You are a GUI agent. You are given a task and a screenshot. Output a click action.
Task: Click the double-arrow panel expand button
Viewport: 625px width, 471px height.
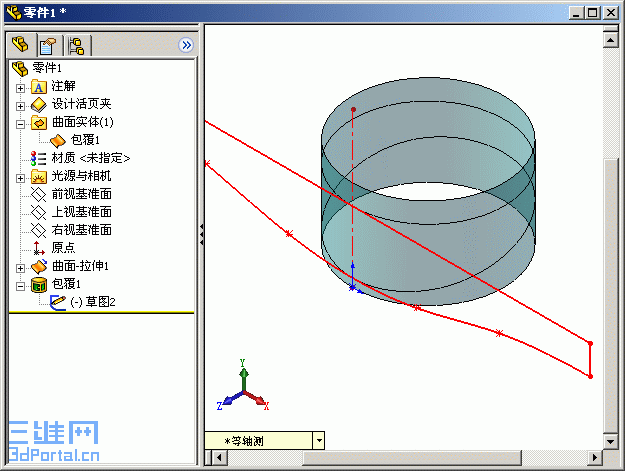[x=186, y=45]
